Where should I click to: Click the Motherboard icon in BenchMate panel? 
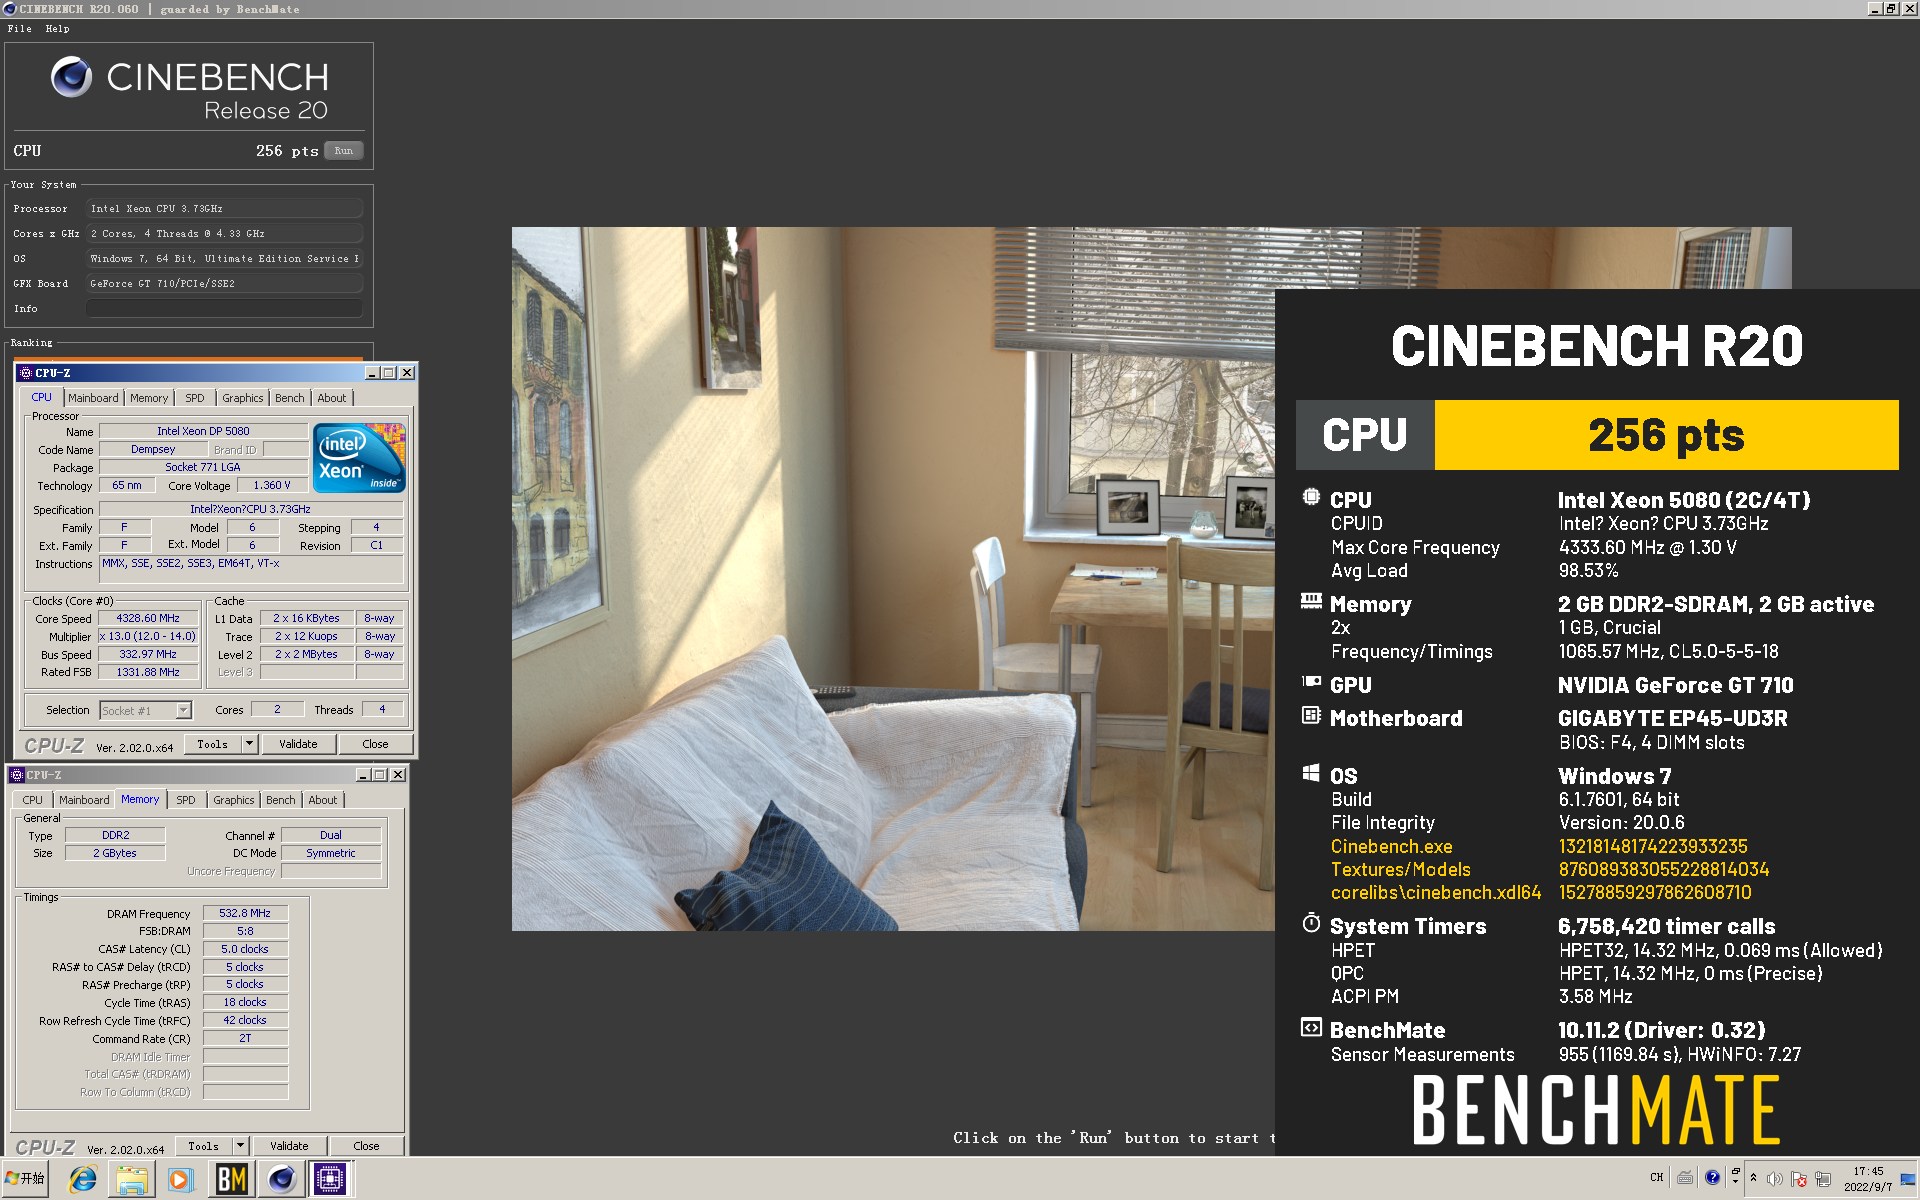1311,715
